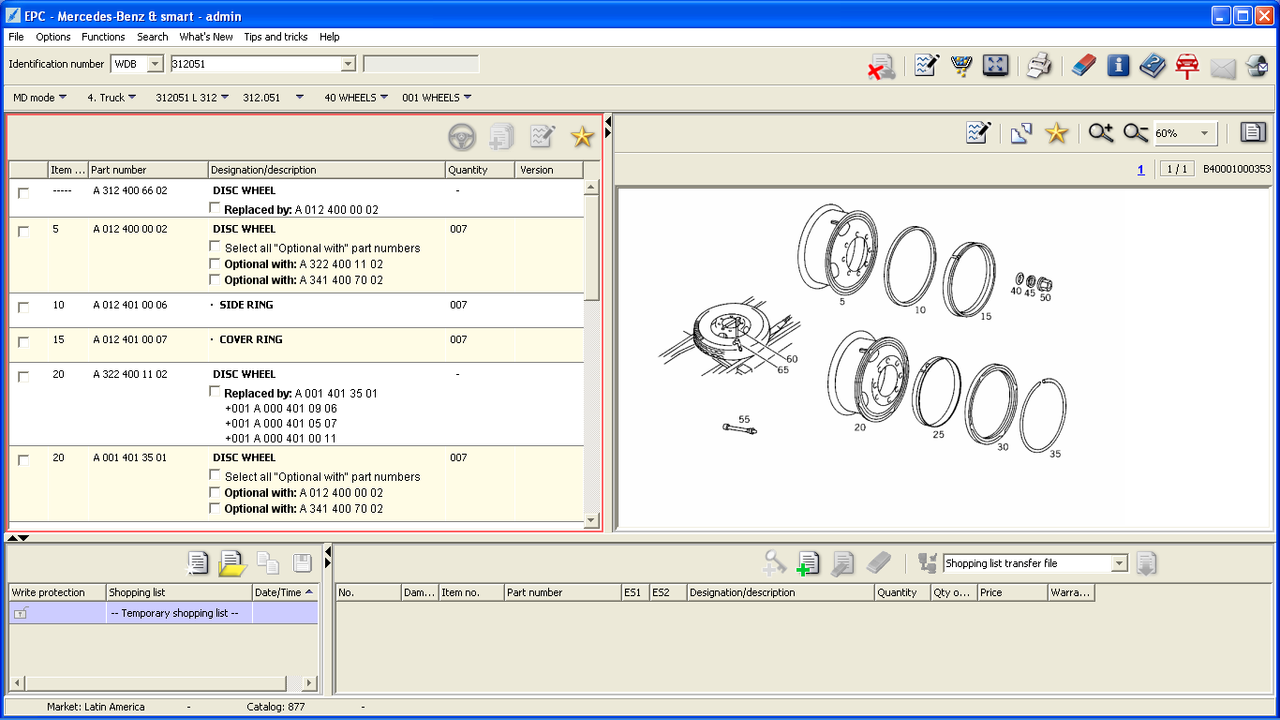Open the 4. Truck dropdown

pos(112,98)
